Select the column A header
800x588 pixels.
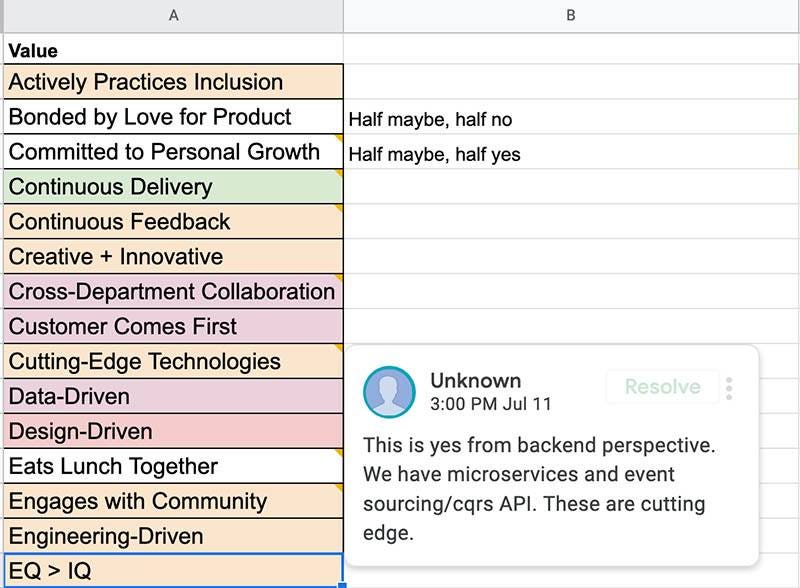click(x=173, y=16)
